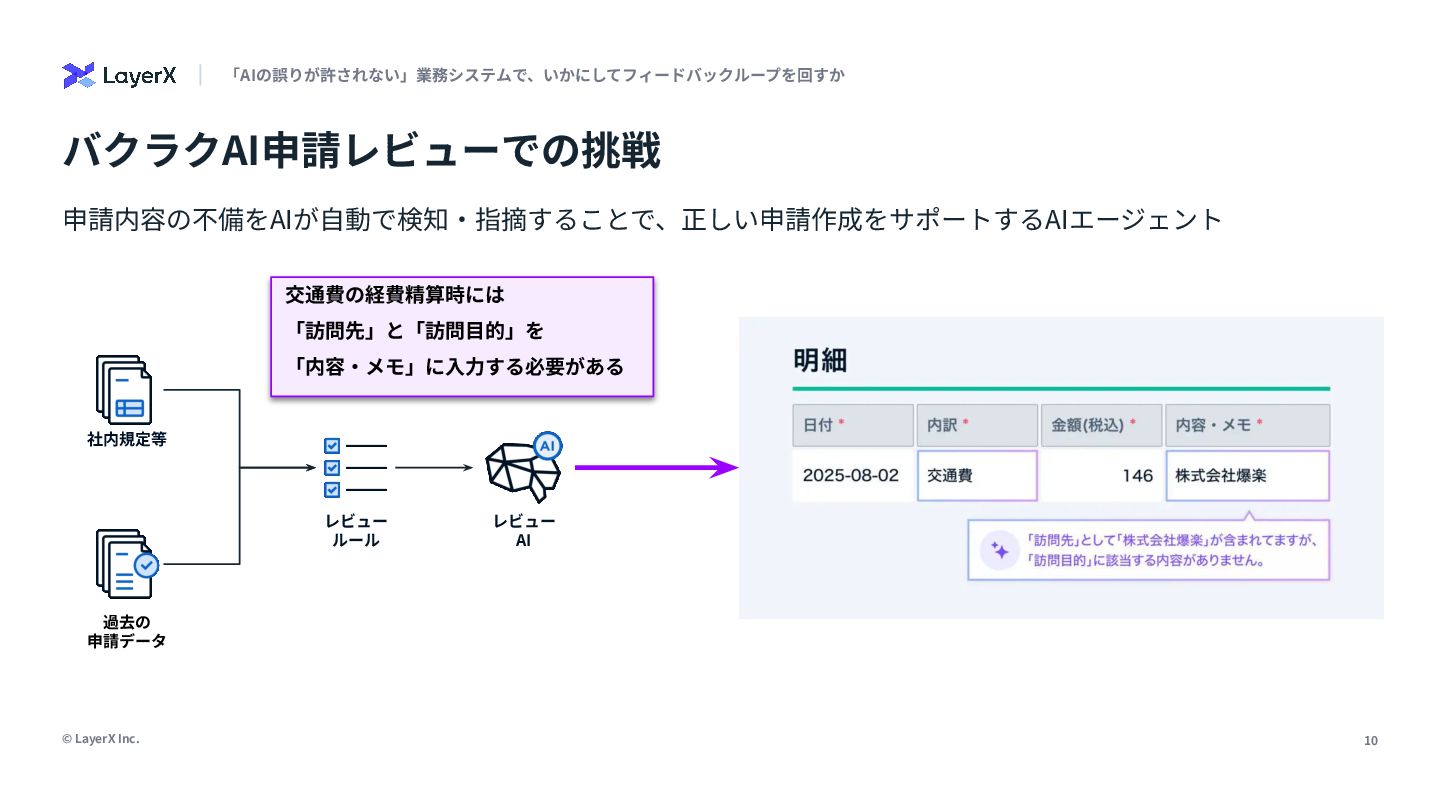Click the date cell 2025-08-02

click(853, 476)
